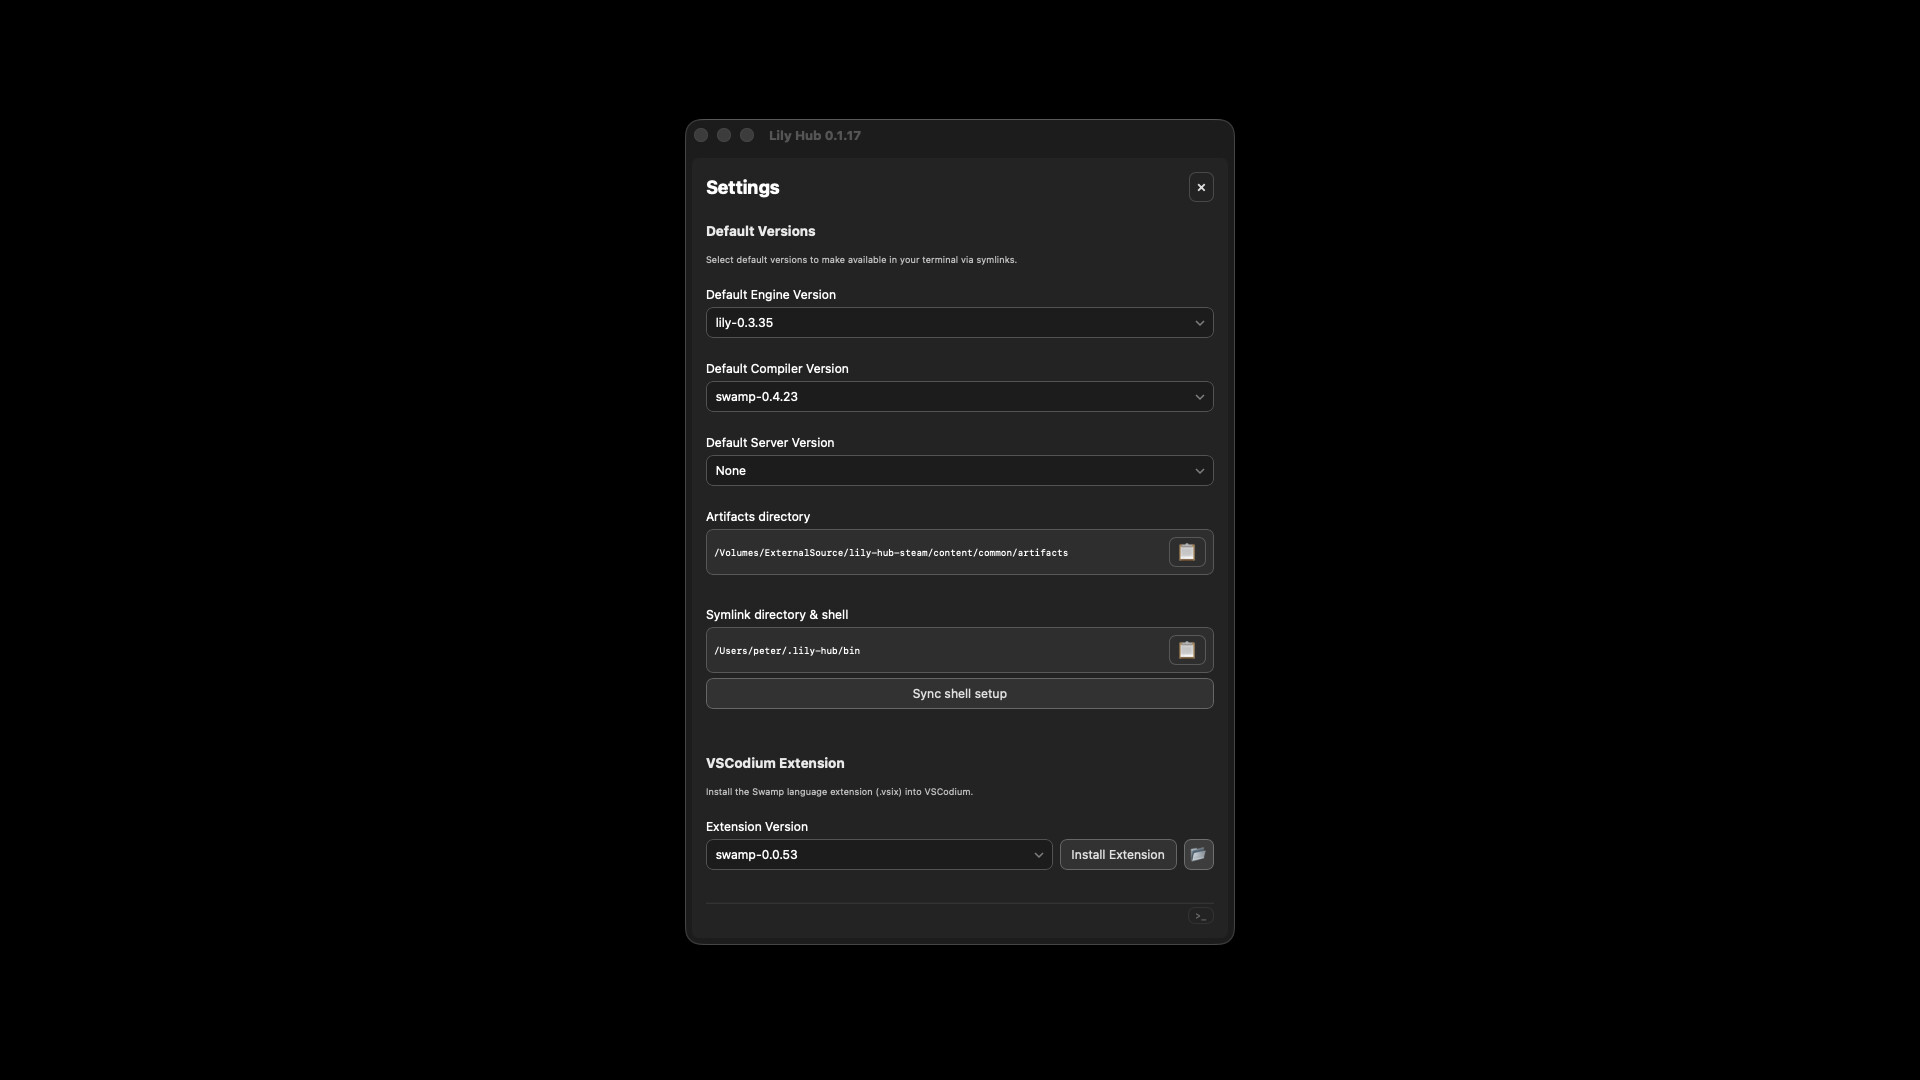Open the Extension Version dropdown

(879, 855)
